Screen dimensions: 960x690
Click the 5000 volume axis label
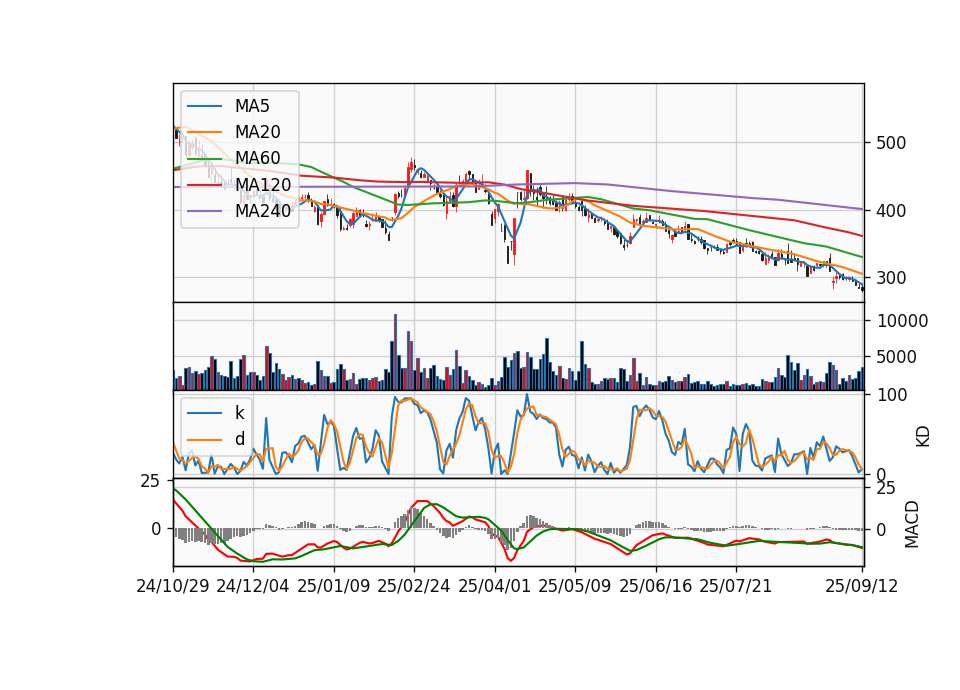(x=896, y=357)
